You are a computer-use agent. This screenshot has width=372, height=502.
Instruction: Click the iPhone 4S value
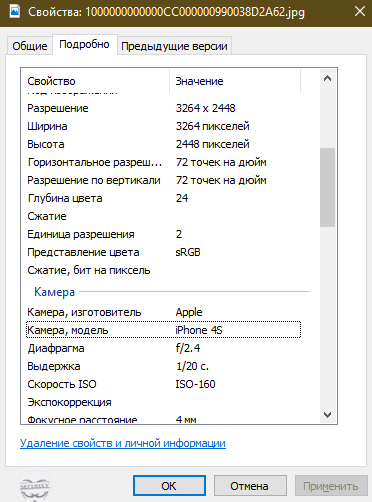[x=199, y=330]
